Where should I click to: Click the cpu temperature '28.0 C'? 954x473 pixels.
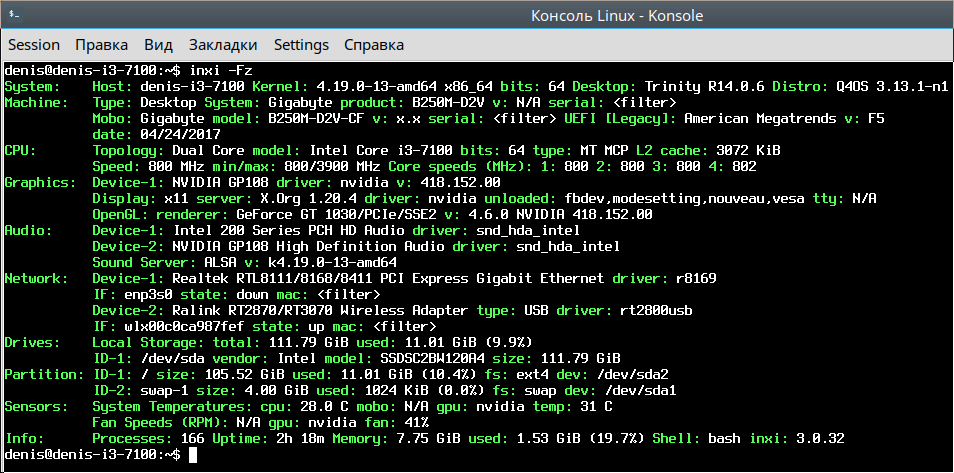(x=324, y=406)
